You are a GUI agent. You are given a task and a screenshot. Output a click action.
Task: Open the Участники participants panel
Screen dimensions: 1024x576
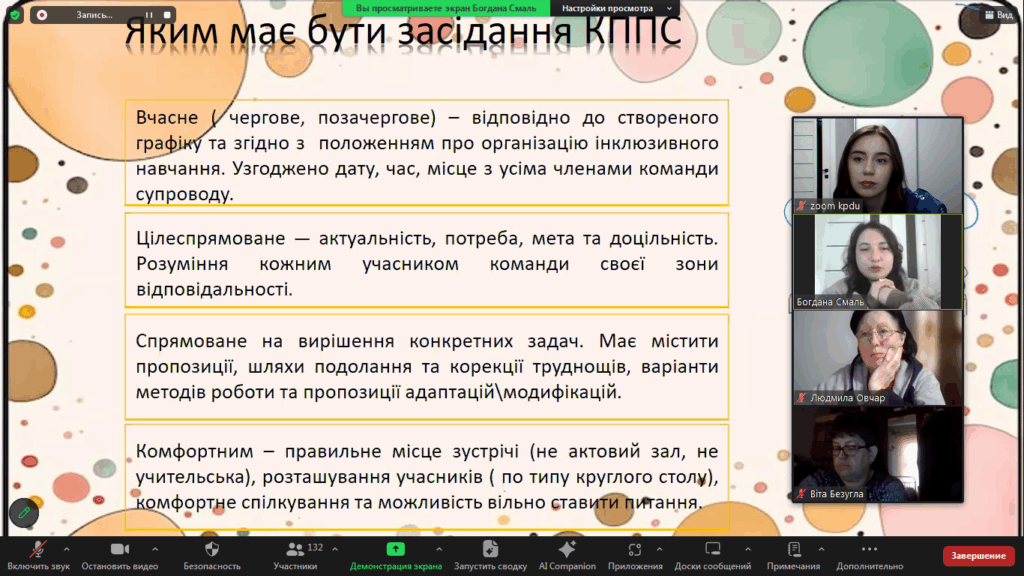coord(294,549)
